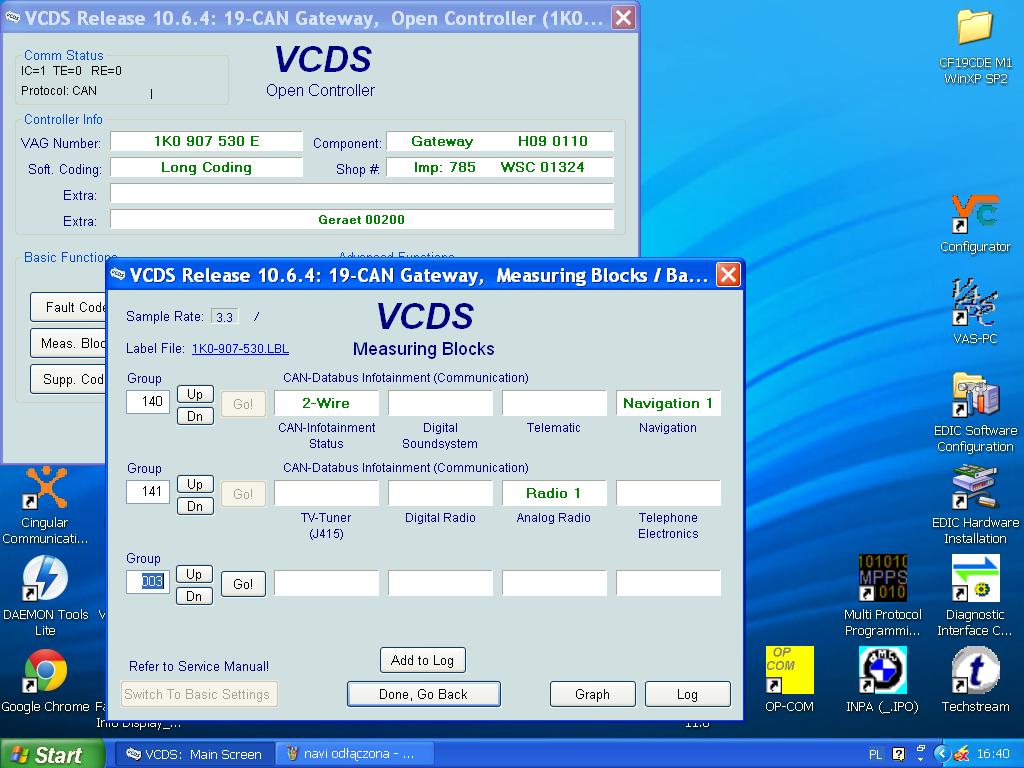Image resolution: width=1024 pixels, height=768 pixels.
Task: Switch to navi odłączona taskbar item
Action: pyautogui.click(x=353, y=754)
